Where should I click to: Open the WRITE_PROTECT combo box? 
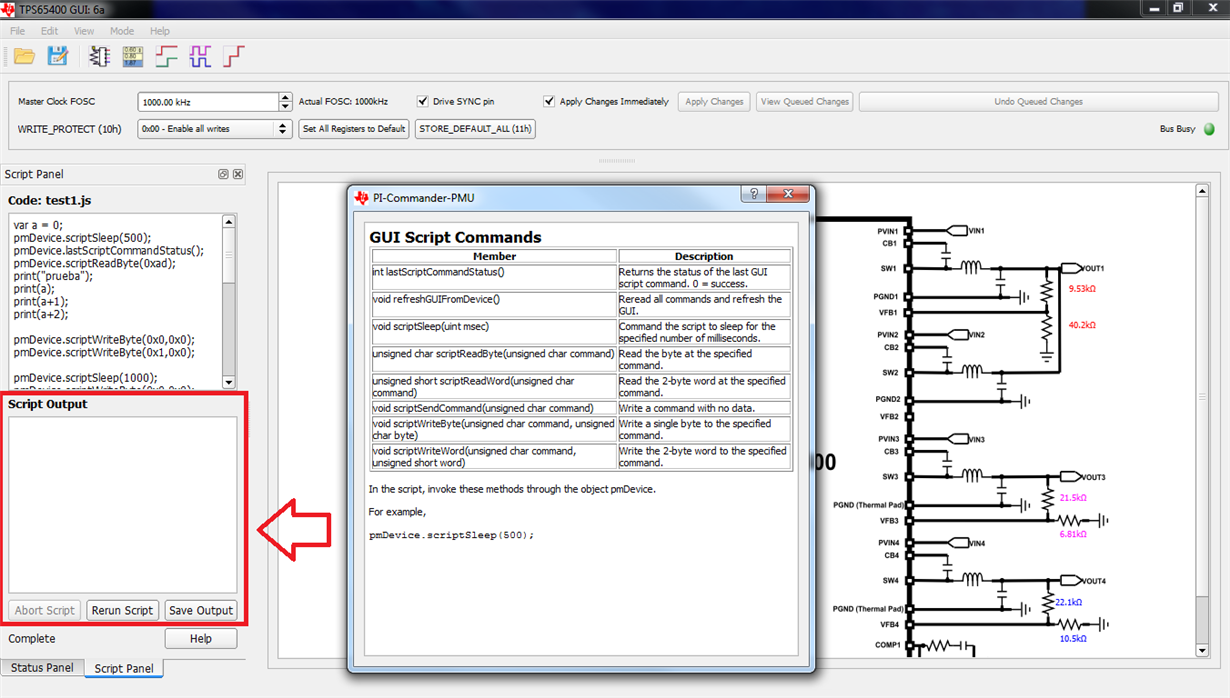214,129
